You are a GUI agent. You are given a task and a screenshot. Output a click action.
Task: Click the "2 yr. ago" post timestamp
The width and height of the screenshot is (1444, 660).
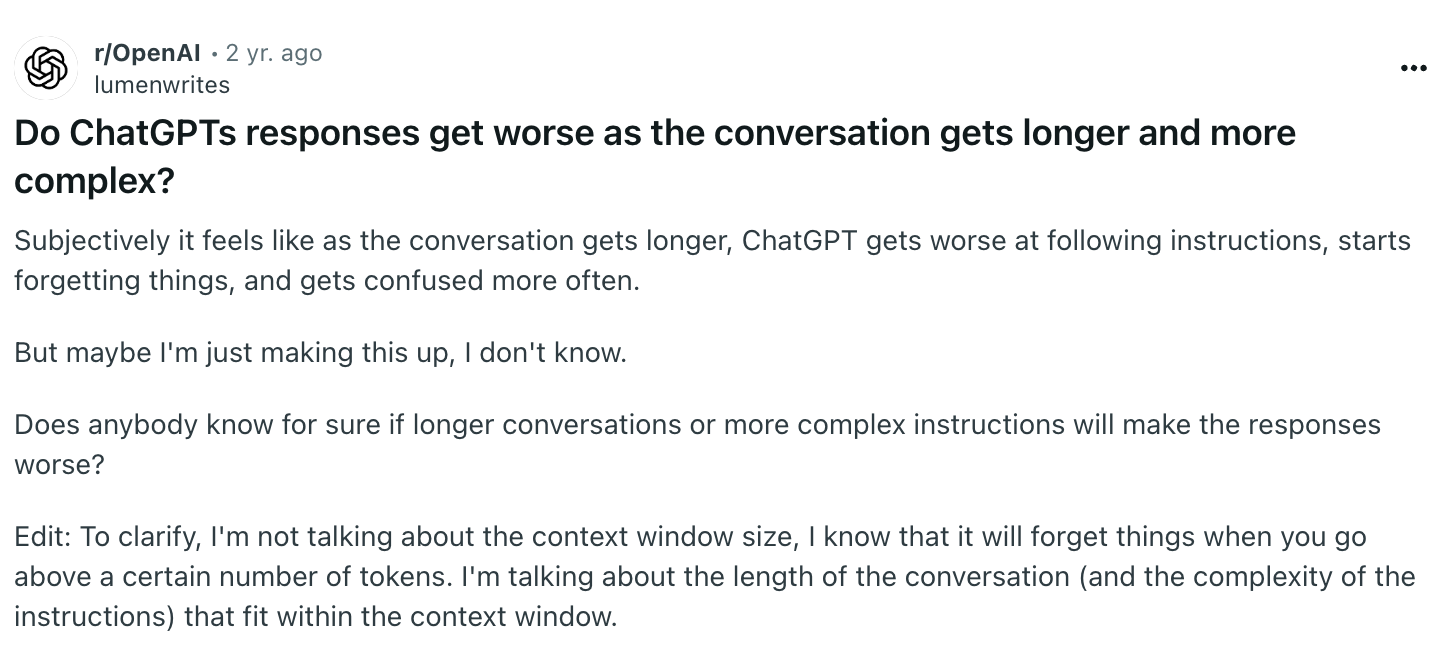[274, 53]
